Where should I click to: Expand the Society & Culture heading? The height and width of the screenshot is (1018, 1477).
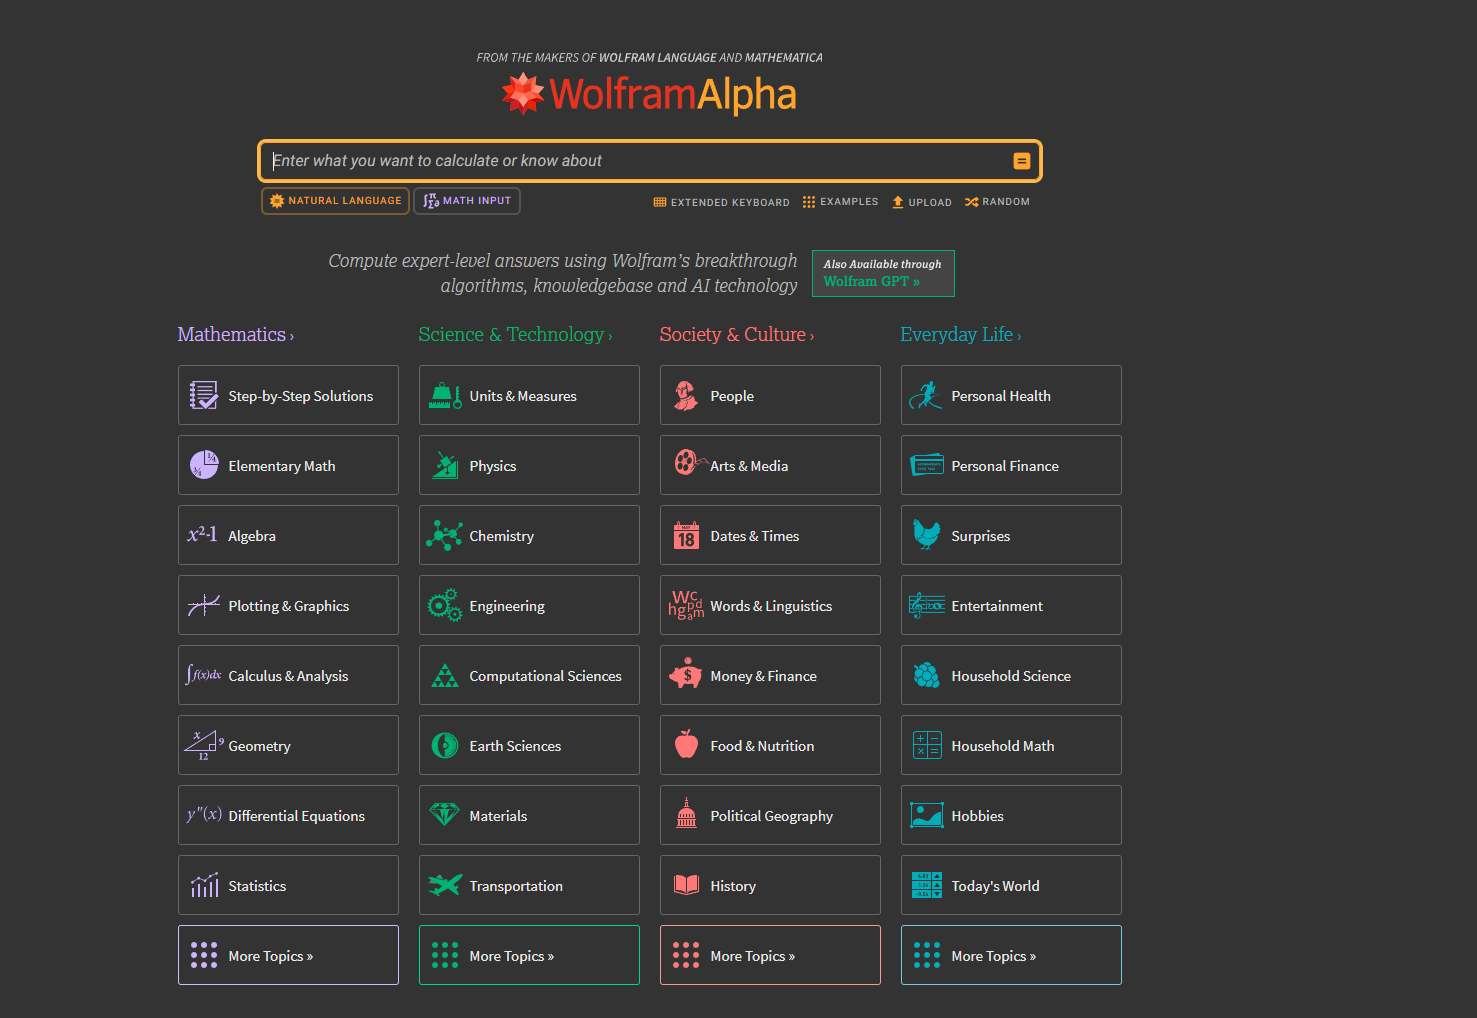pyautogui.click(x=737, y=335)
